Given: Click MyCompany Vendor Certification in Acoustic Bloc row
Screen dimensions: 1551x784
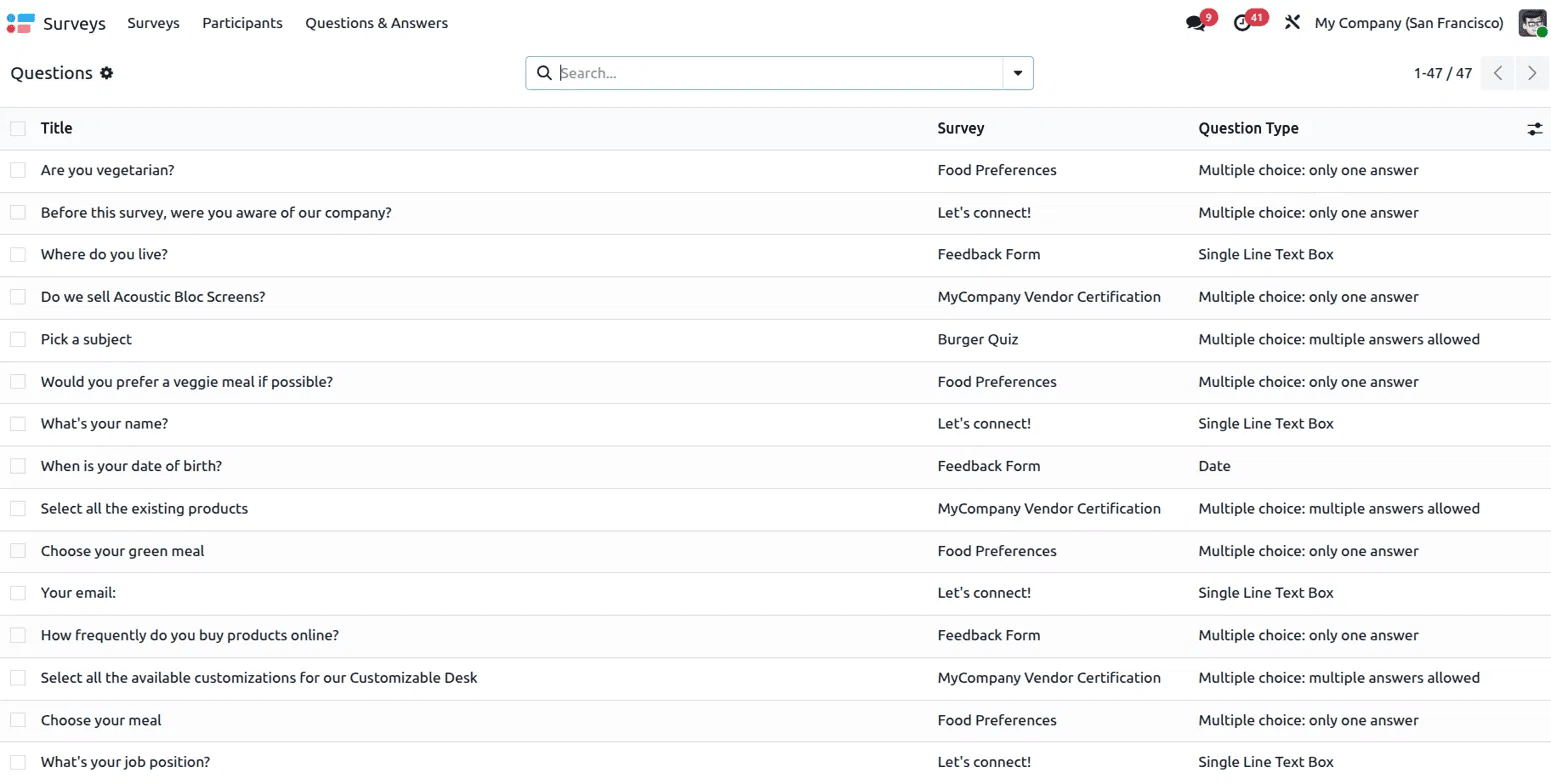Looking at the screenshot, I should (x=1049, y=297).
